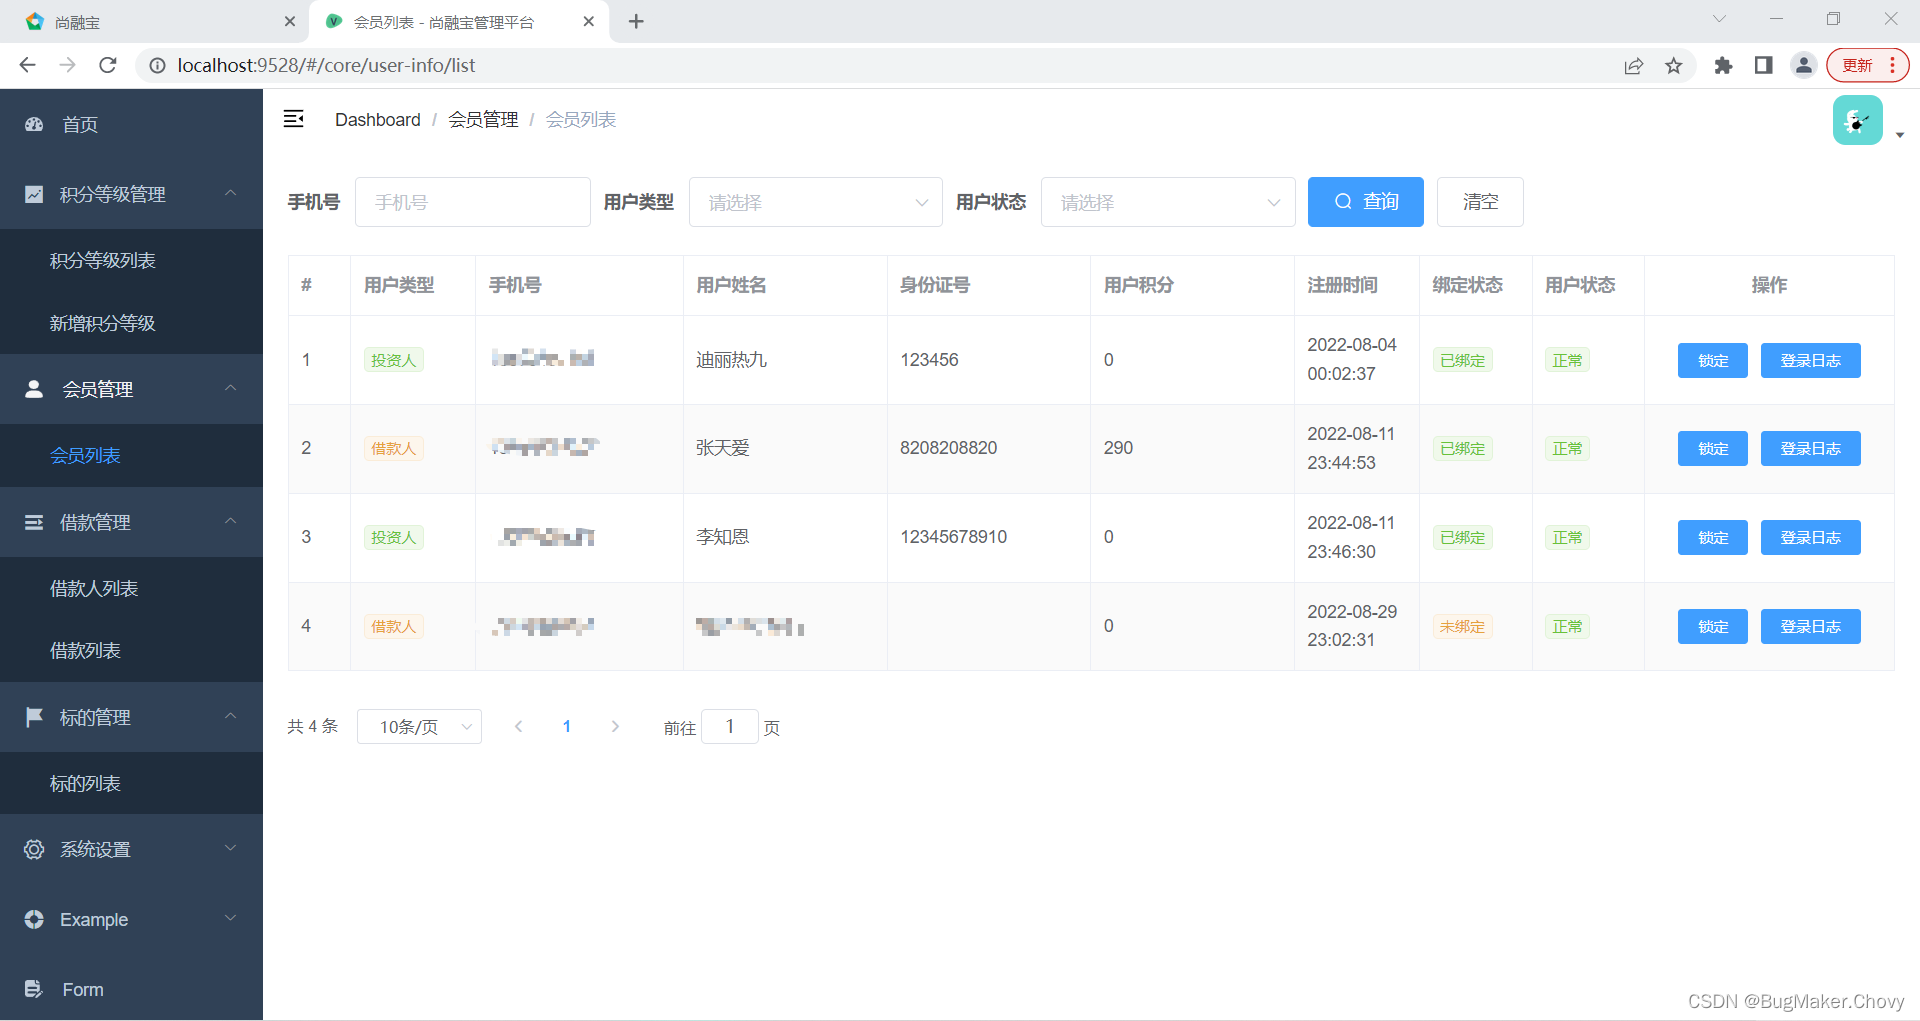
Task: Collapse the sidebar using the hamburger icon
Action: point(294,118)
